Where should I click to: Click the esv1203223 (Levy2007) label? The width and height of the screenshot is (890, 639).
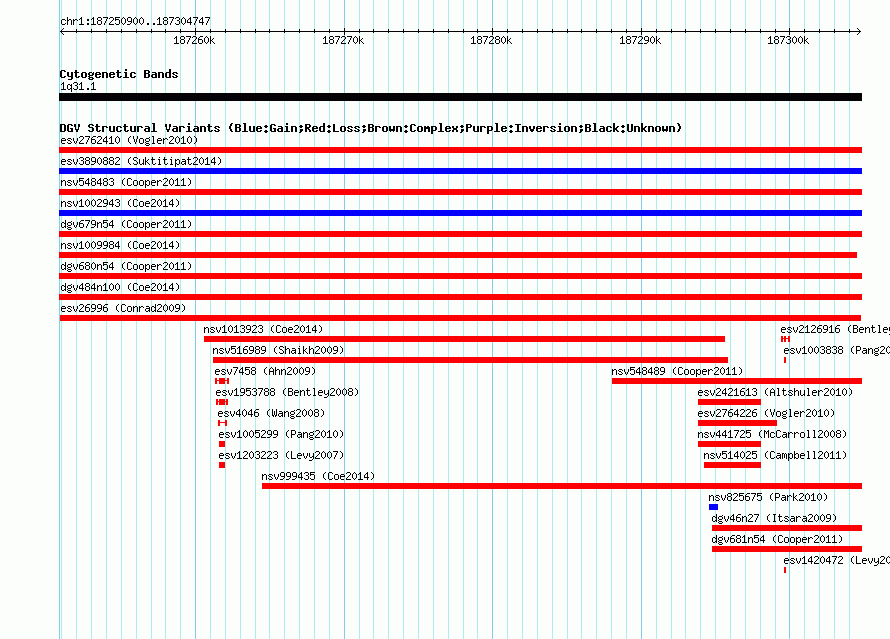coord(281,455)
